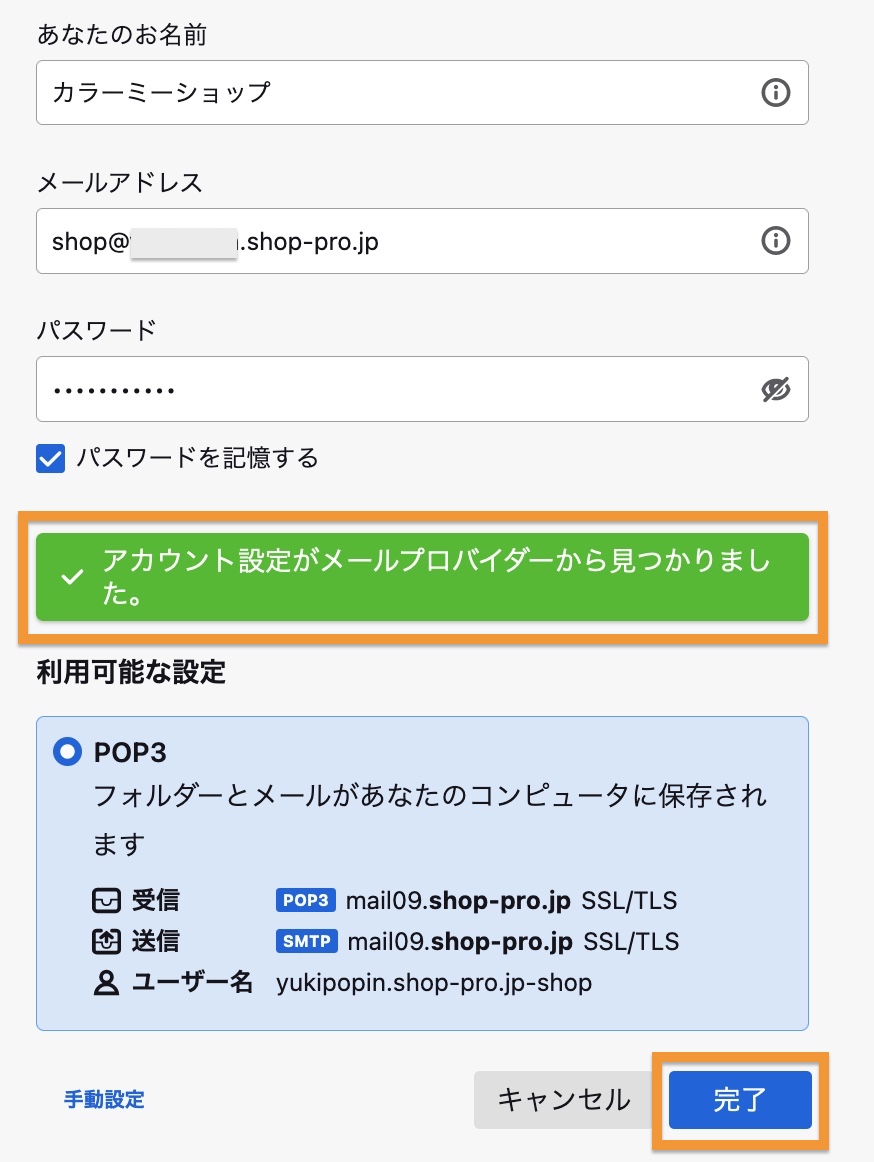874x1162 pixels.
Task: Toggle password visibility eye icon
Action: pos(775,389)
